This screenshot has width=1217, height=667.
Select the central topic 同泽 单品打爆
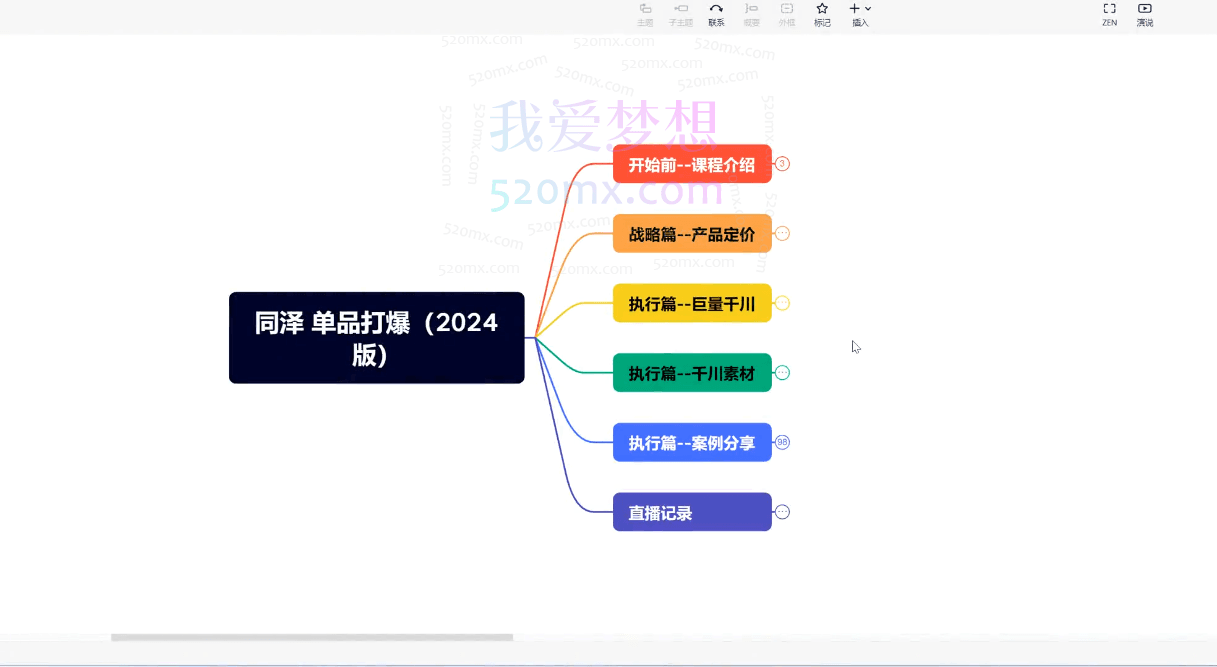376,338
